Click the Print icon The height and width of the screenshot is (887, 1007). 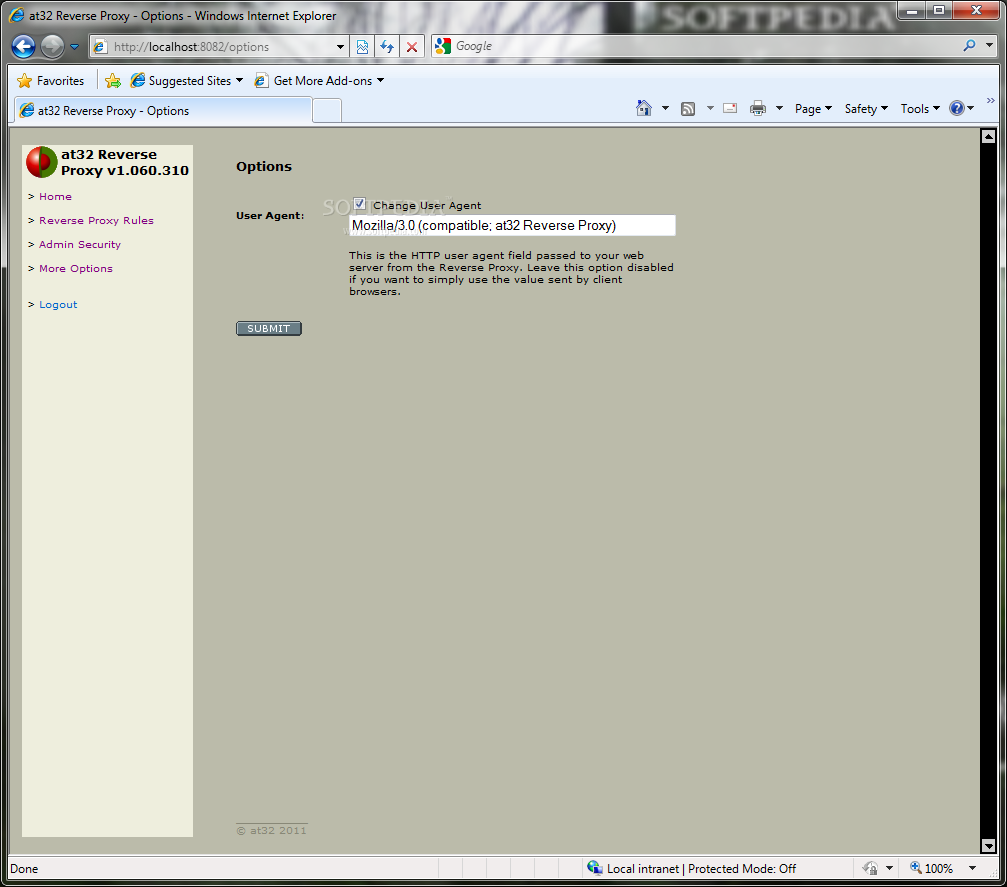(x=758, y=109)
